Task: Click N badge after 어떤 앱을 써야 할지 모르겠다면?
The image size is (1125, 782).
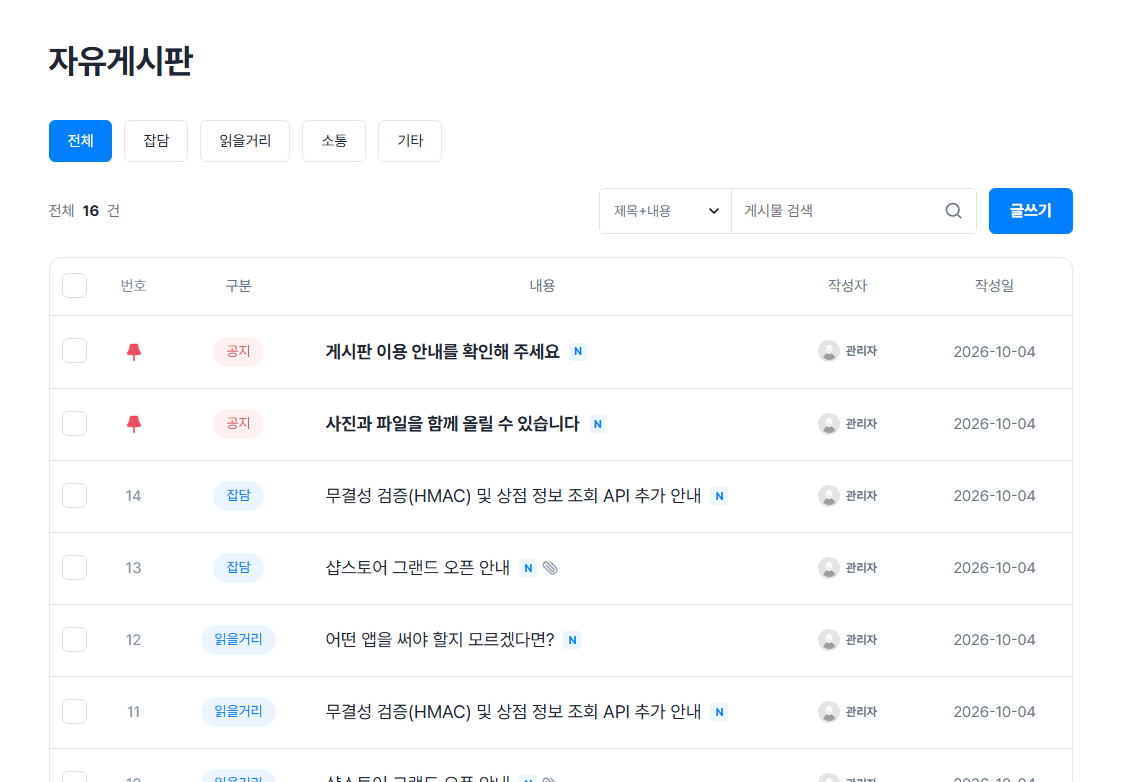Action: click(572, 640)
